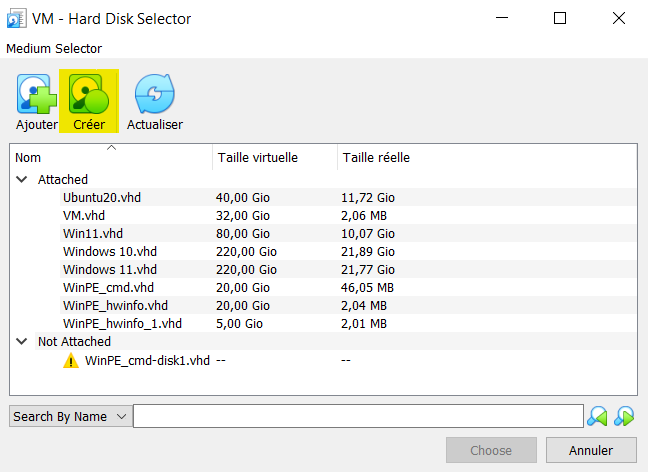Click the search next match icon
Screen dimensions: 648x472
[625, 417]
